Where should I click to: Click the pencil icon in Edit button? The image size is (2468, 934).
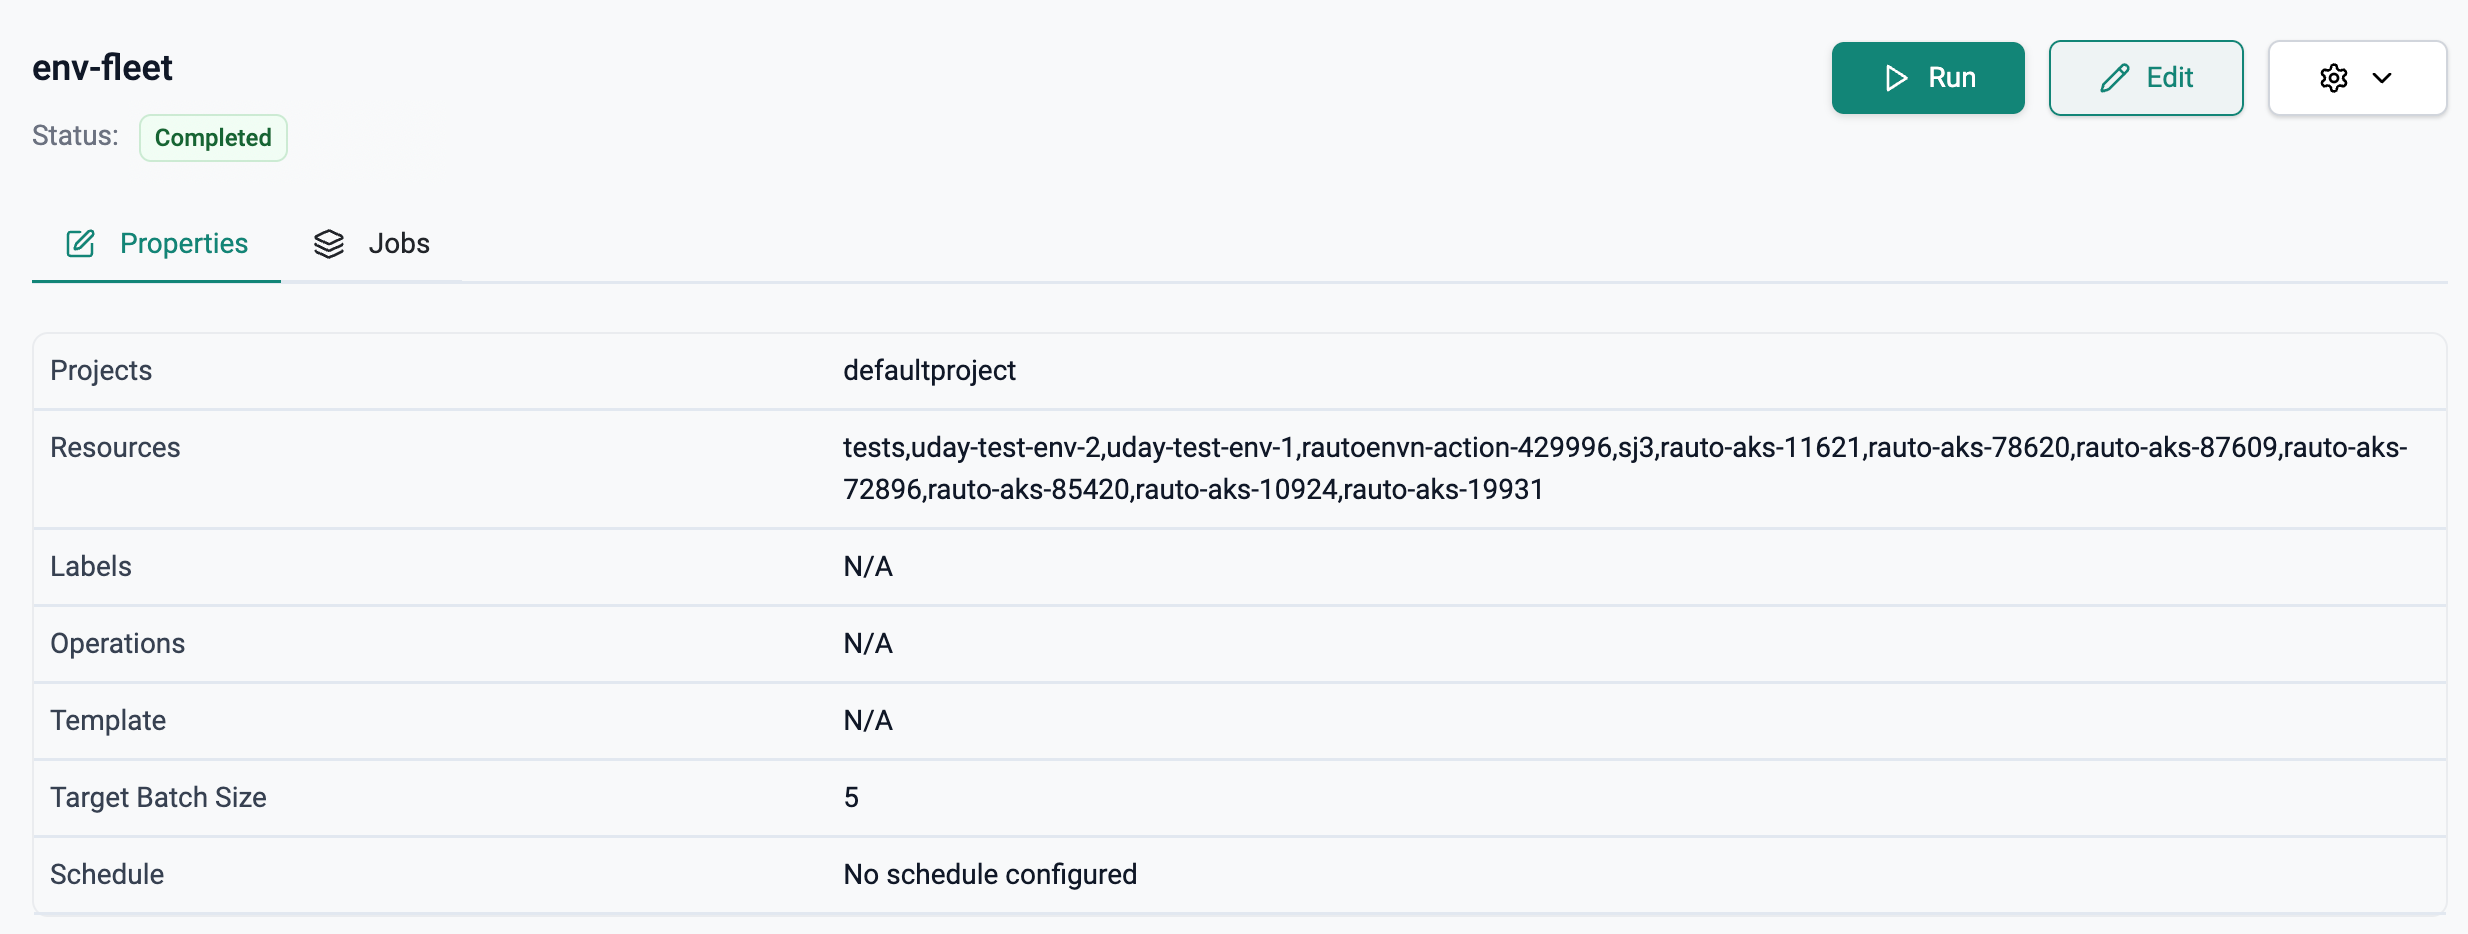click(x=2114, y=78)
